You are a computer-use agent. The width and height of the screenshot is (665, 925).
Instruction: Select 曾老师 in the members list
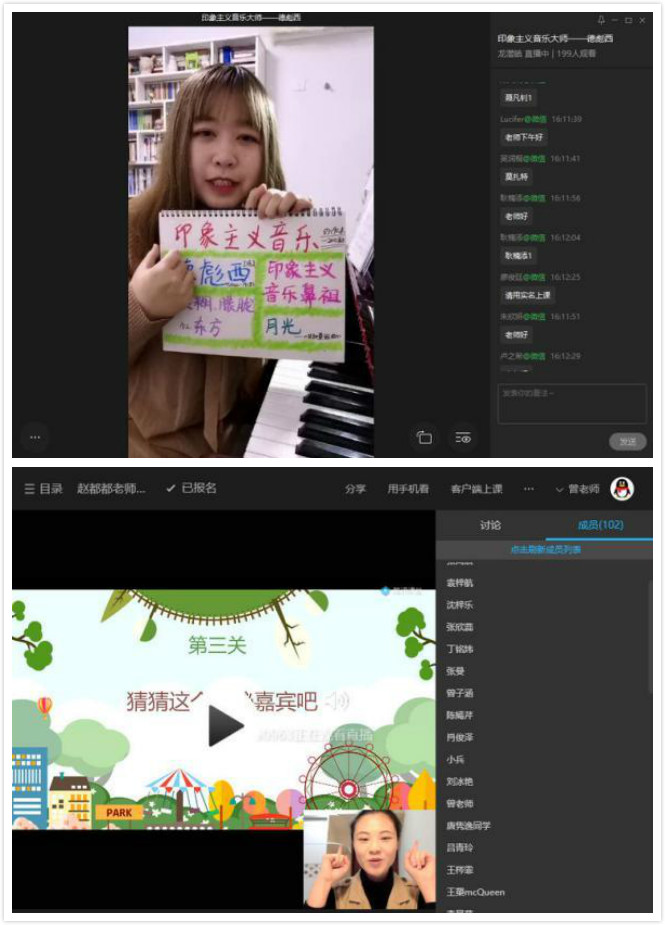click(459, 803)
